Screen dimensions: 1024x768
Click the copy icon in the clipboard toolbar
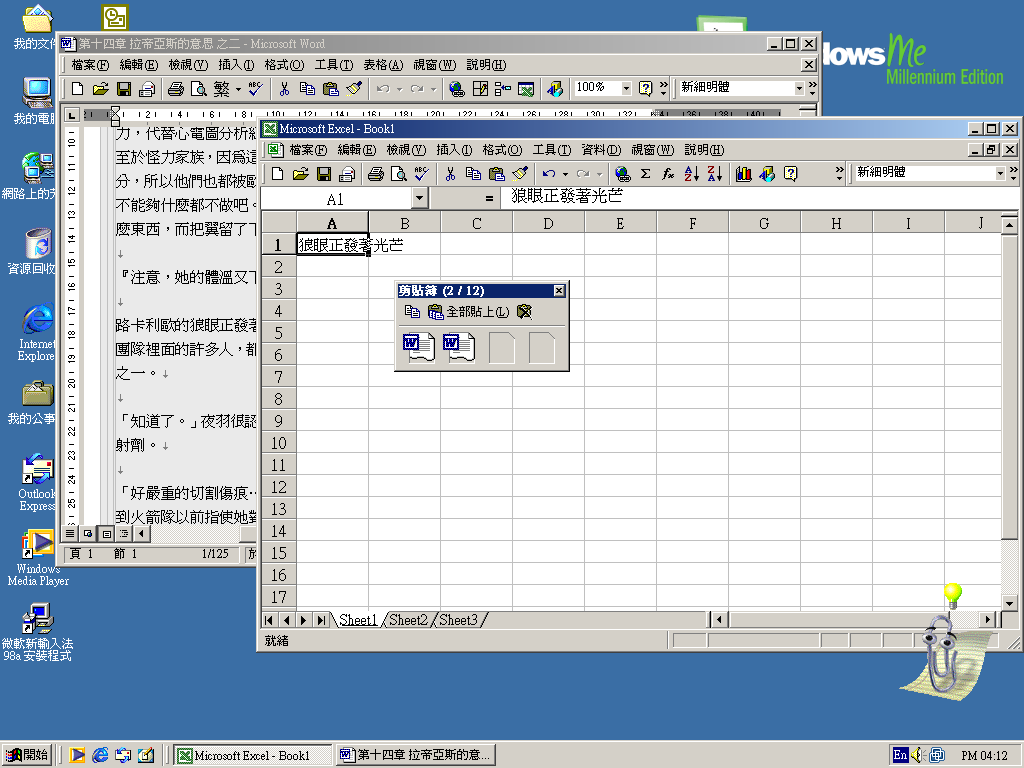[412, 312]
